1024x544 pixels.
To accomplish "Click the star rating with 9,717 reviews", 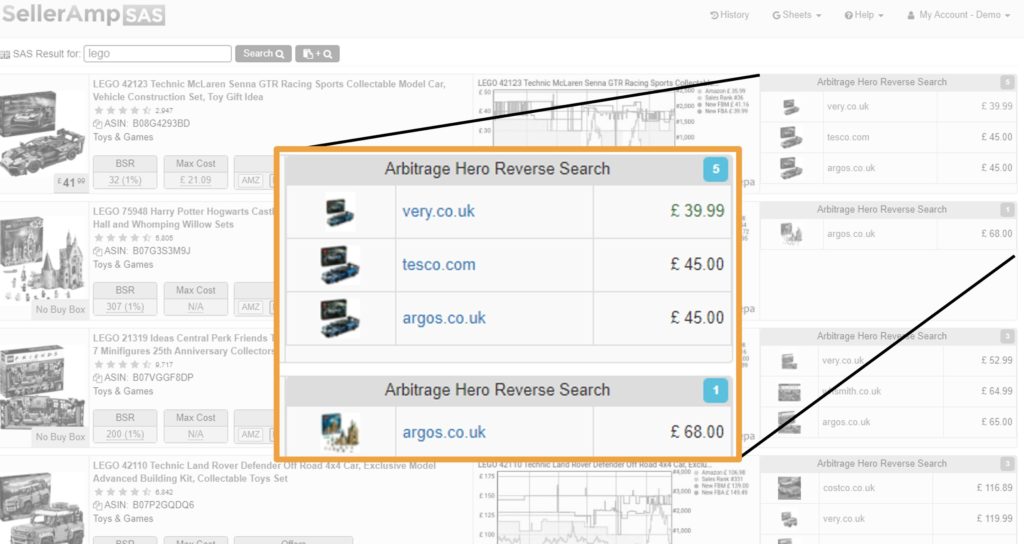I will pos(123,364).
